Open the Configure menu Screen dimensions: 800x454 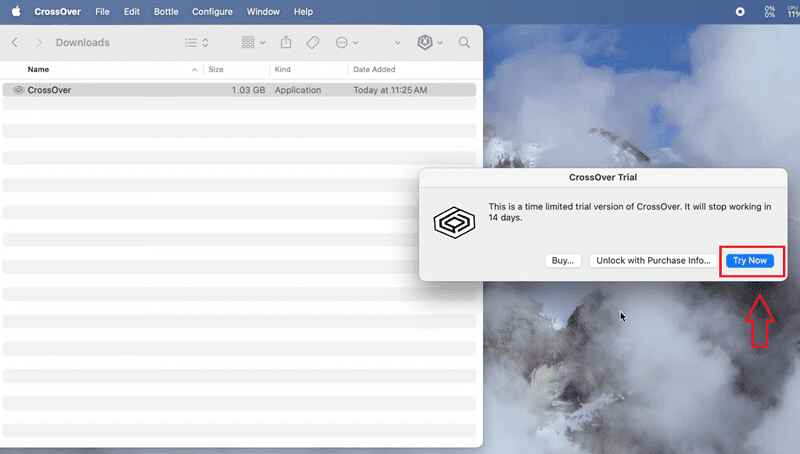click(x=212, y=11)
